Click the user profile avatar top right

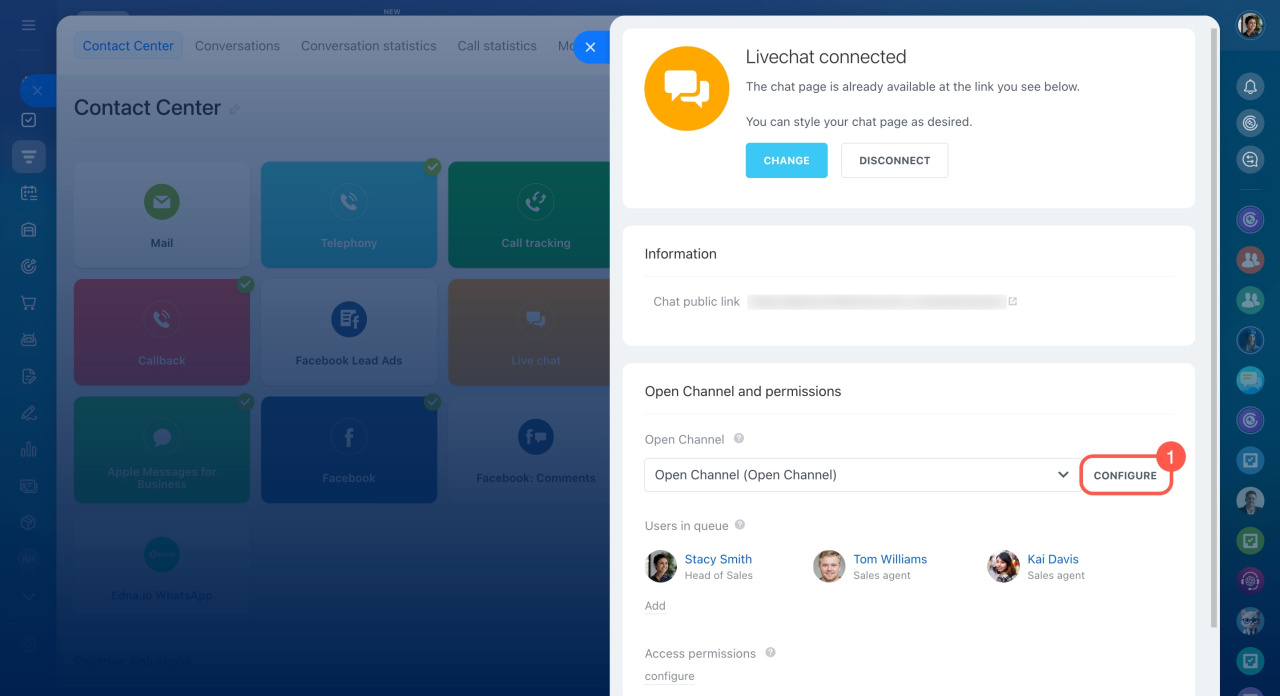click(x=1250, y=25)
